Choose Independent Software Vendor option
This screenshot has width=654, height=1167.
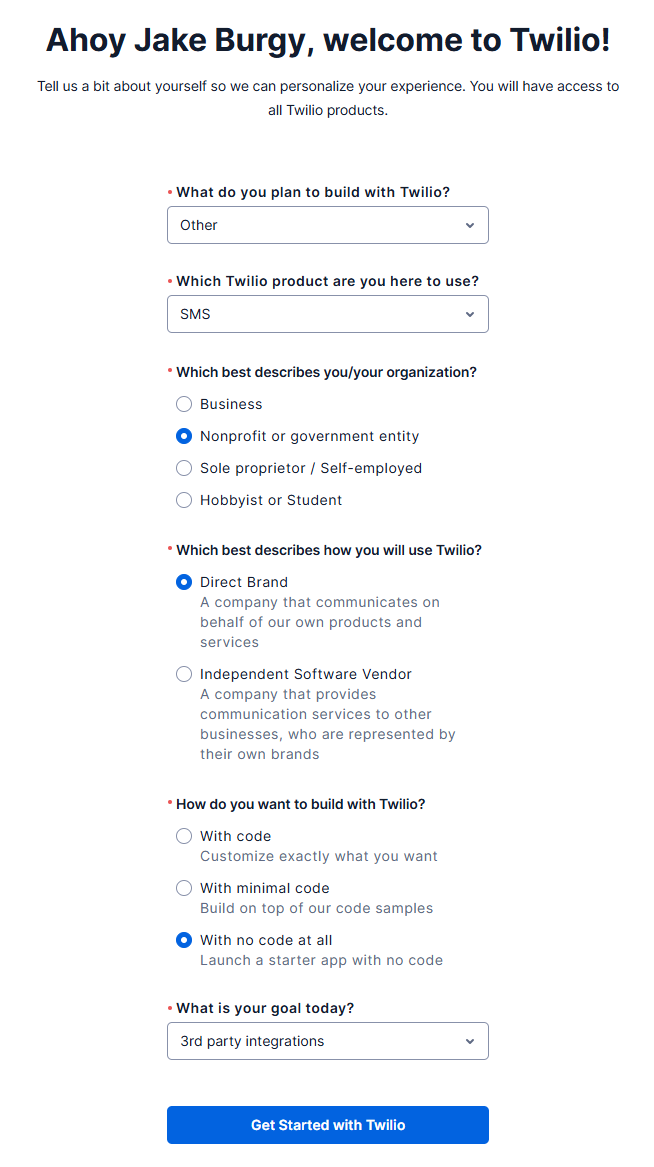tap(184, 674)
